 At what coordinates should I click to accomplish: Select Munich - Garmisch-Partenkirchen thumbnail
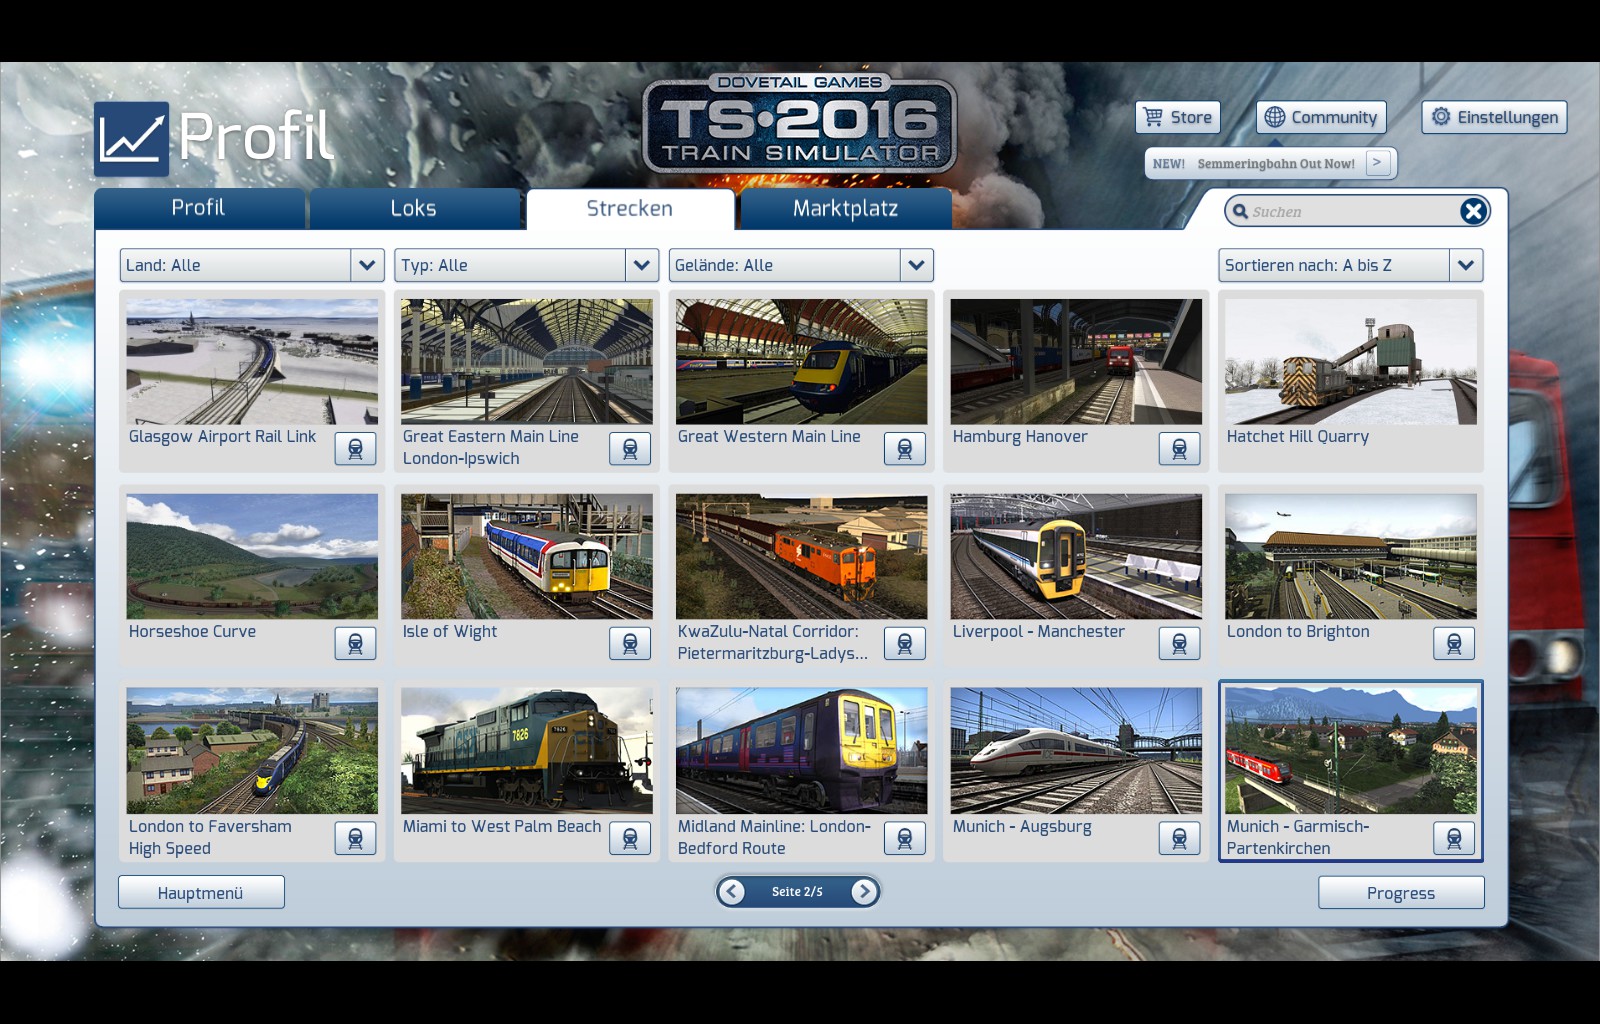click(x=1351, y=750)
